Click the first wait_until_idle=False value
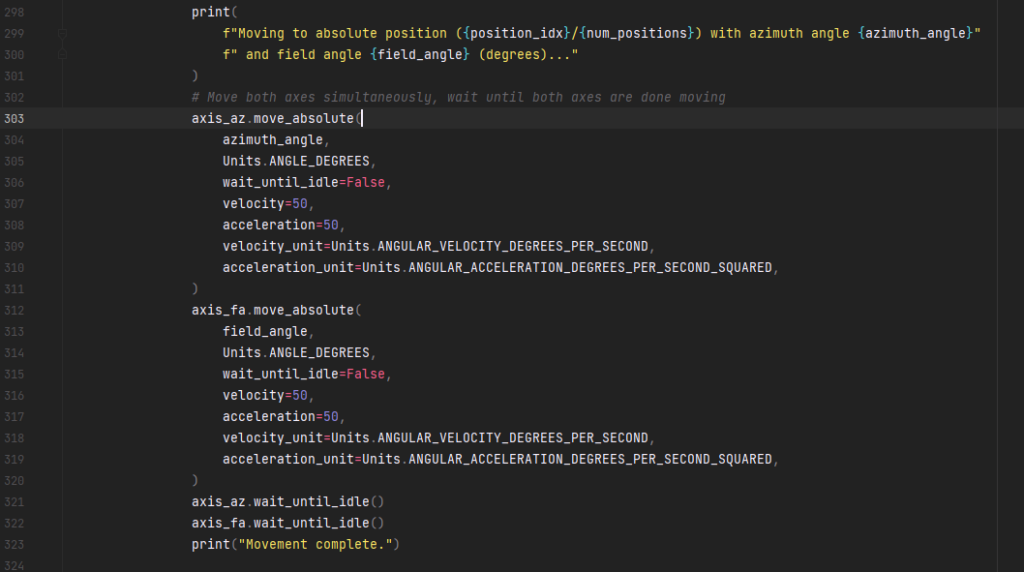 [304, 182]
